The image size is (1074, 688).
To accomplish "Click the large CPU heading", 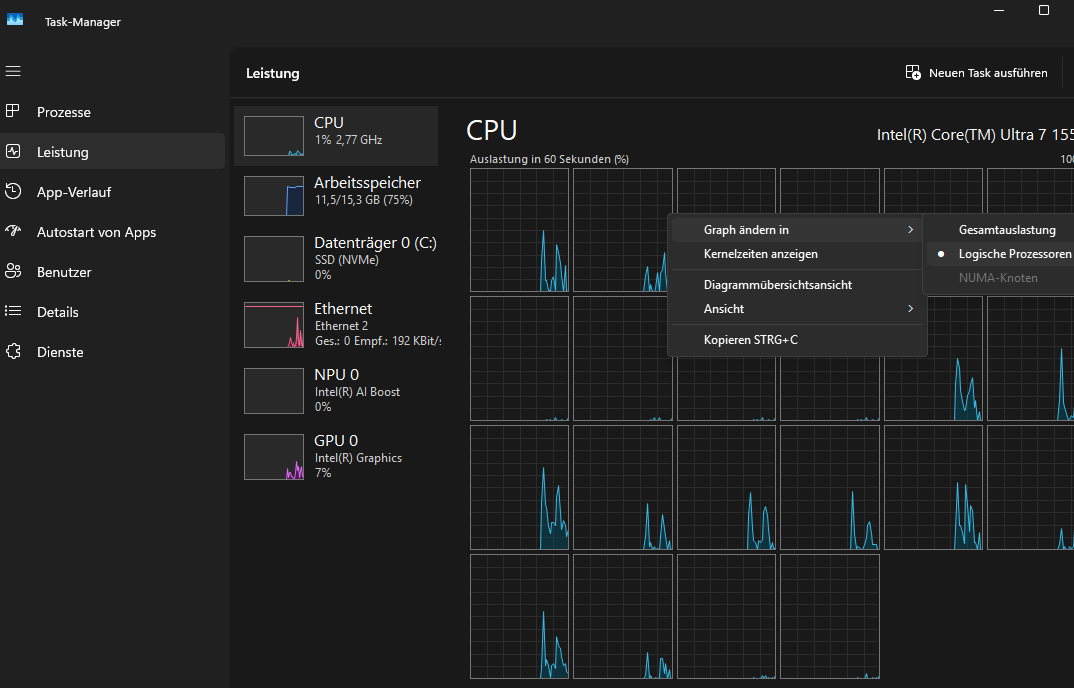I will pyautogui.click(x=492, y=130).
